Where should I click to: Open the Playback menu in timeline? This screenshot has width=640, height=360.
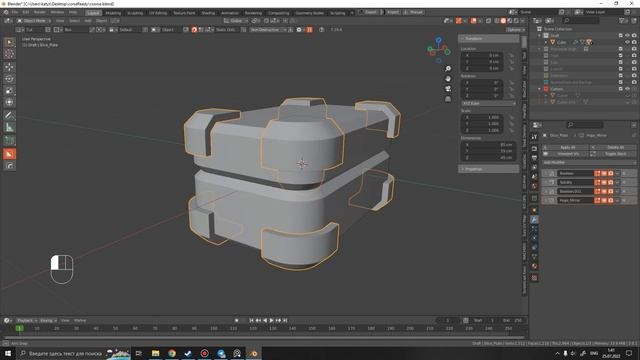(x=27, y=320)
